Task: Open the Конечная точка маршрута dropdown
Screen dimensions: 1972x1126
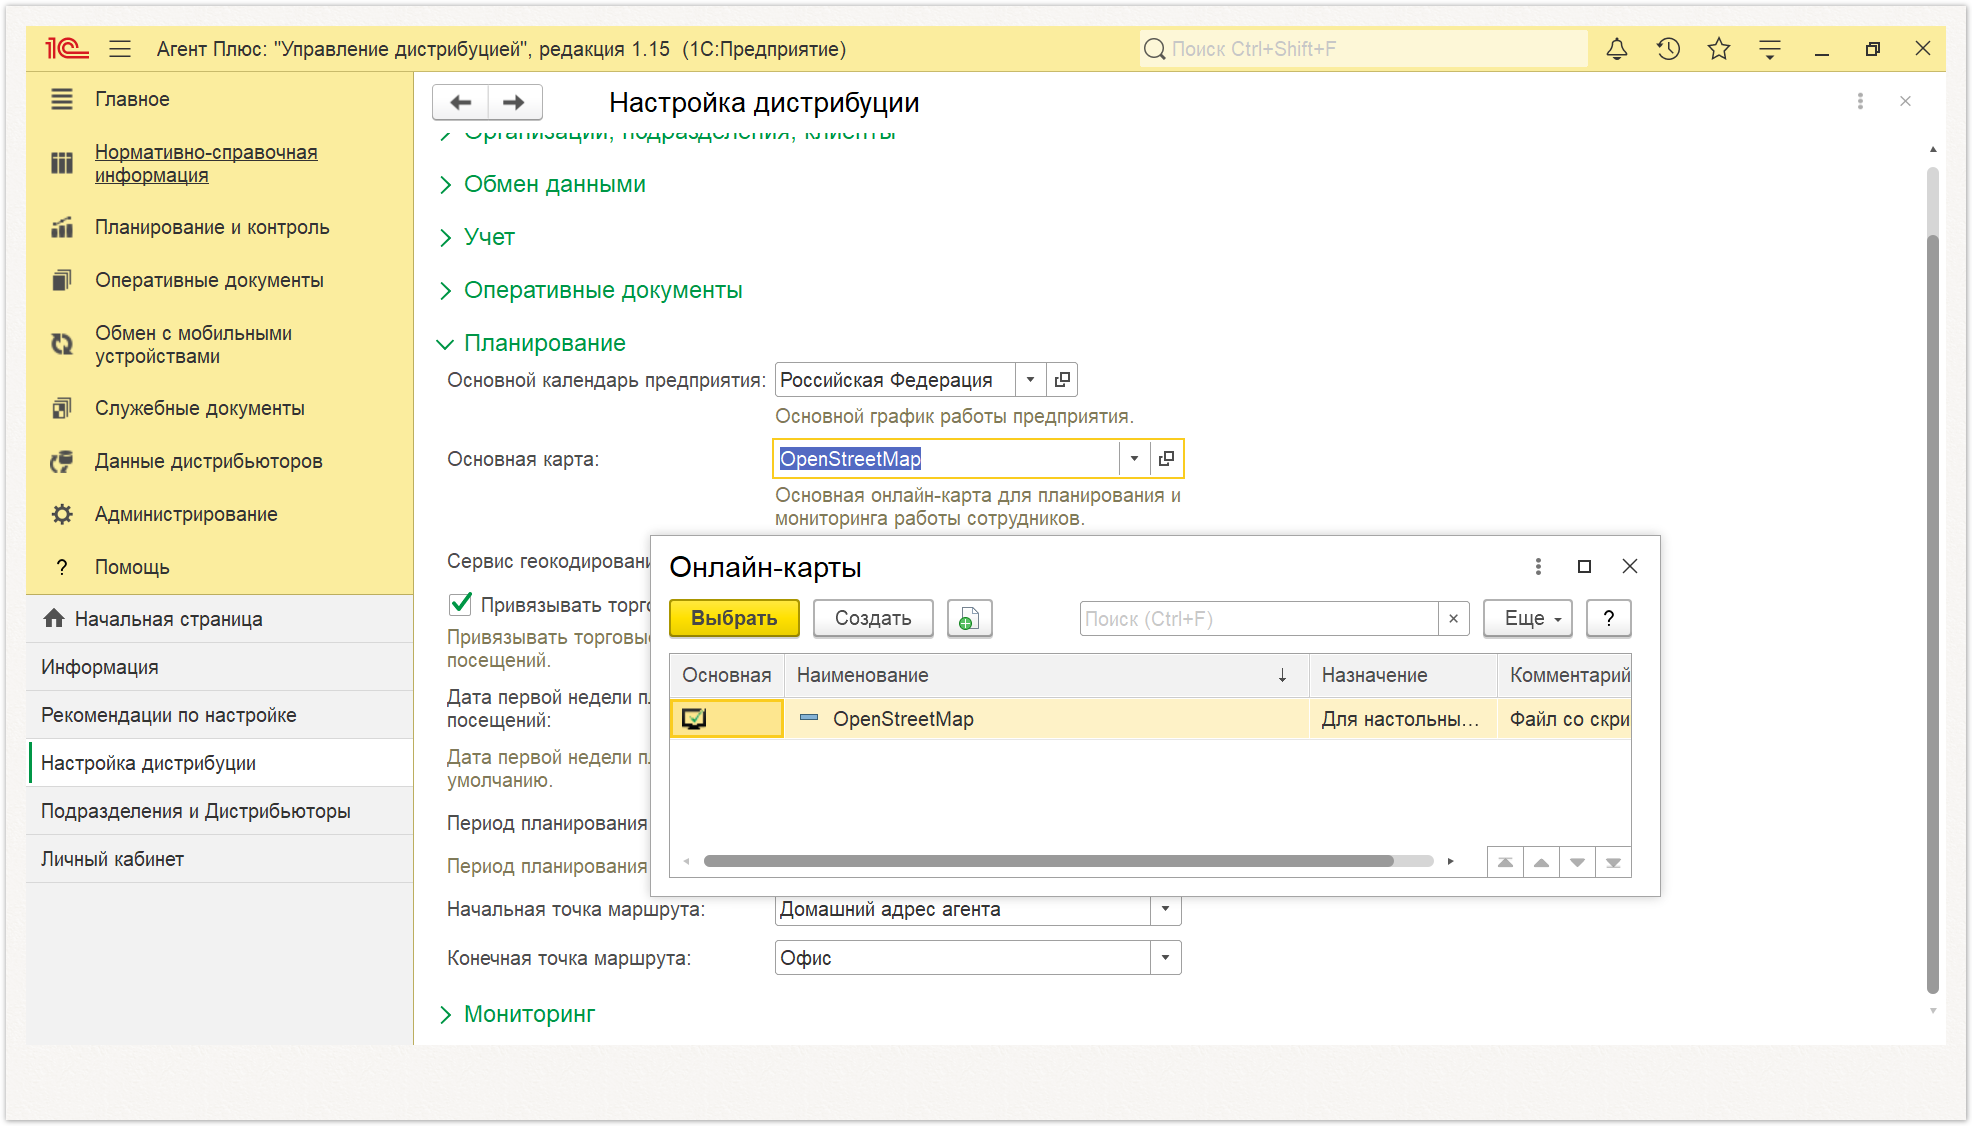Action: [1165, 958]
